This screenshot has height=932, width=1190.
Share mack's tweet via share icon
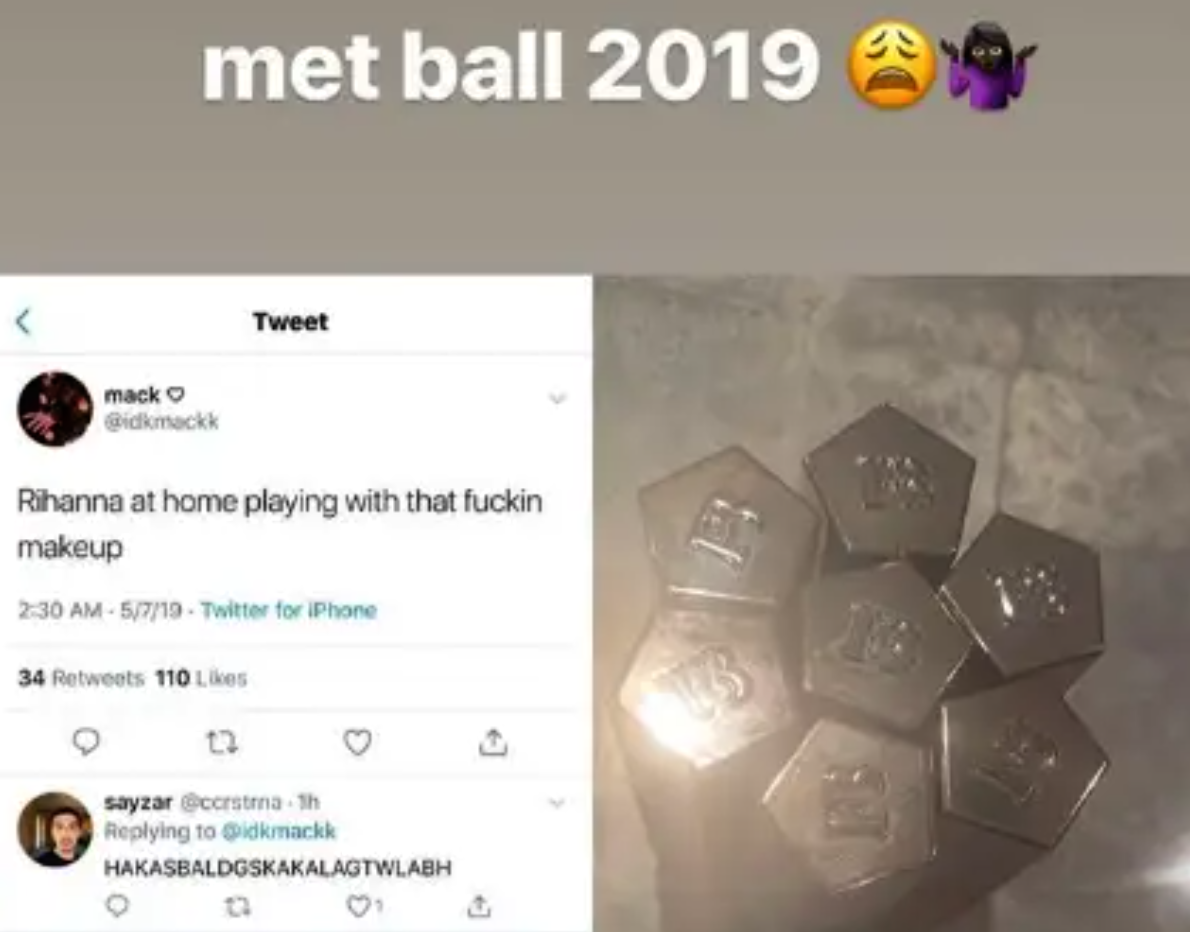[x=493, y=742]
